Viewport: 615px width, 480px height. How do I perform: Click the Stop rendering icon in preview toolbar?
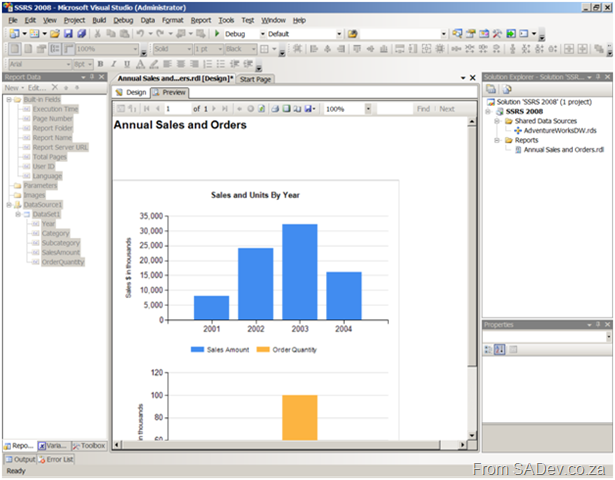(251, 109)
